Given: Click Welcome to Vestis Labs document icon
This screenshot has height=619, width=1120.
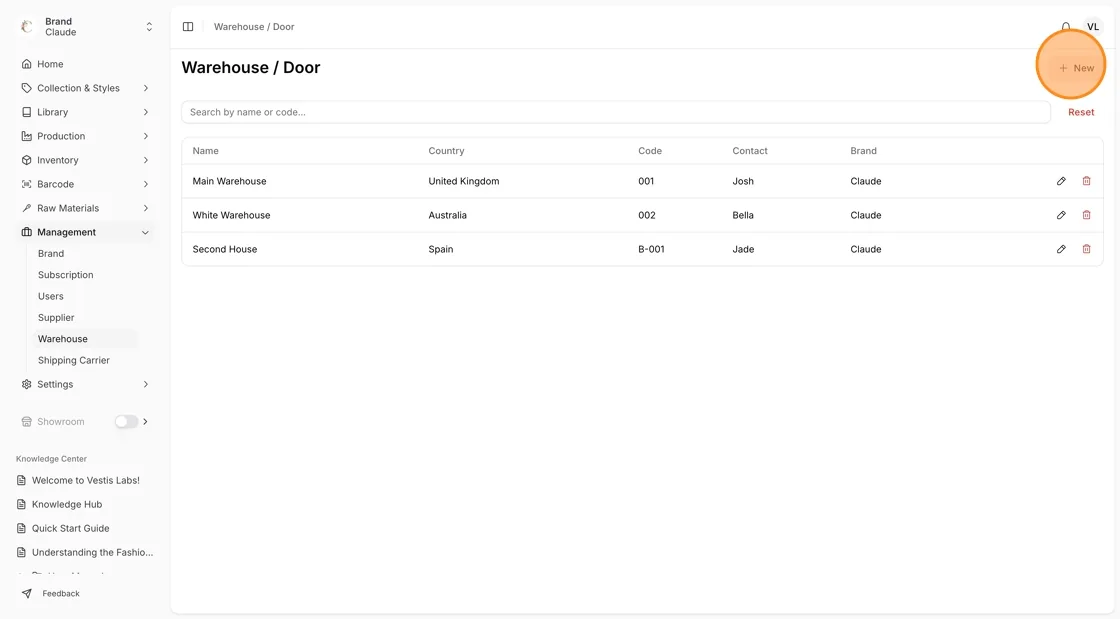Looking at the screenshot, I should pos(21,480).
